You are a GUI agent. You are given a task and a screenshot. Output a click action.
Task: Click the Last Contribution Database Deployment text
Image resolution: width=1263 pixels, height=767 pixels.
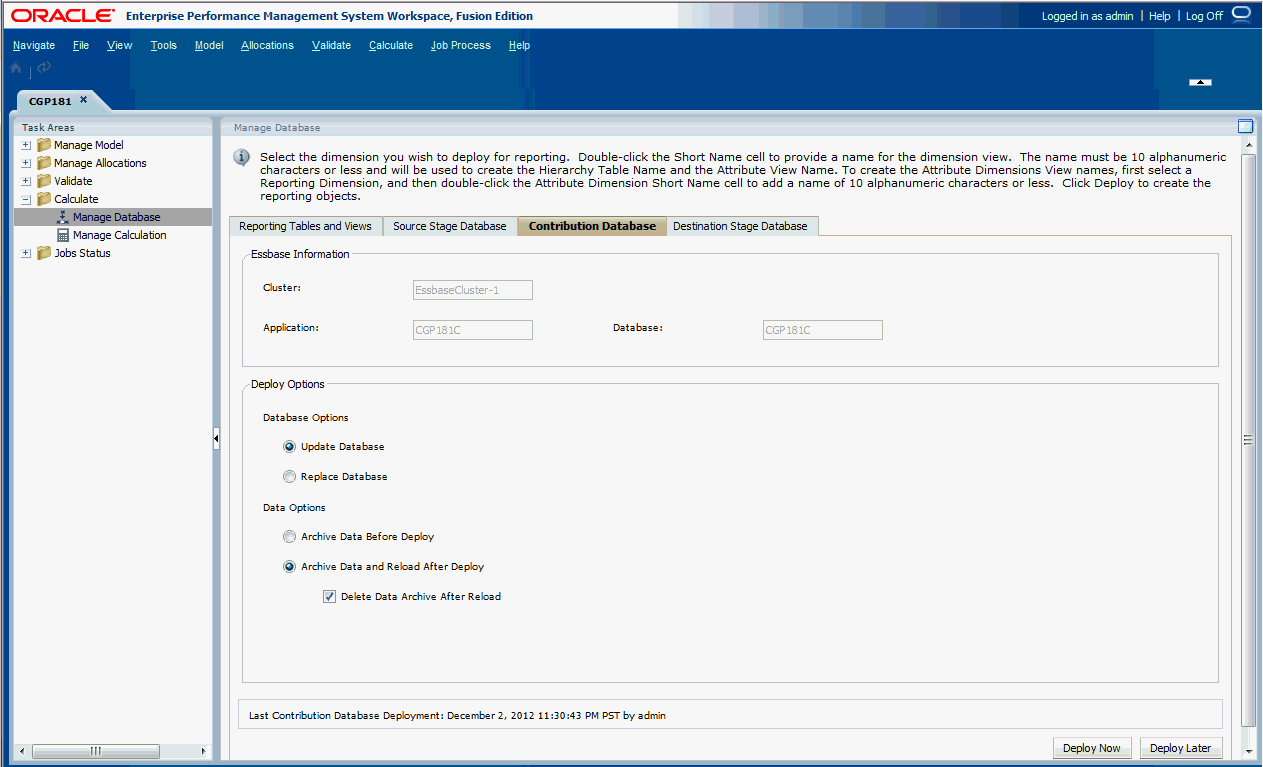point(457,716)
